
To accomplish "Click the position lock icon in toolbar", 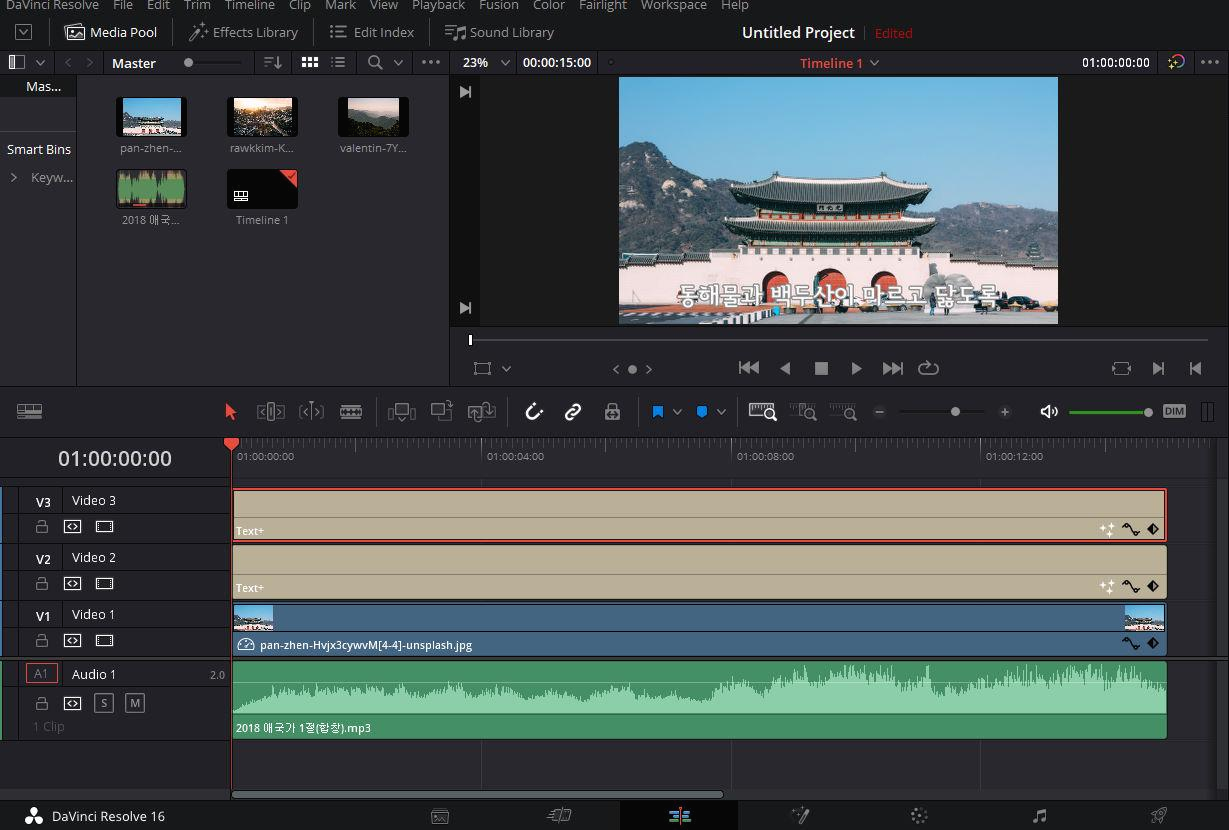I will tap(612, 412).
